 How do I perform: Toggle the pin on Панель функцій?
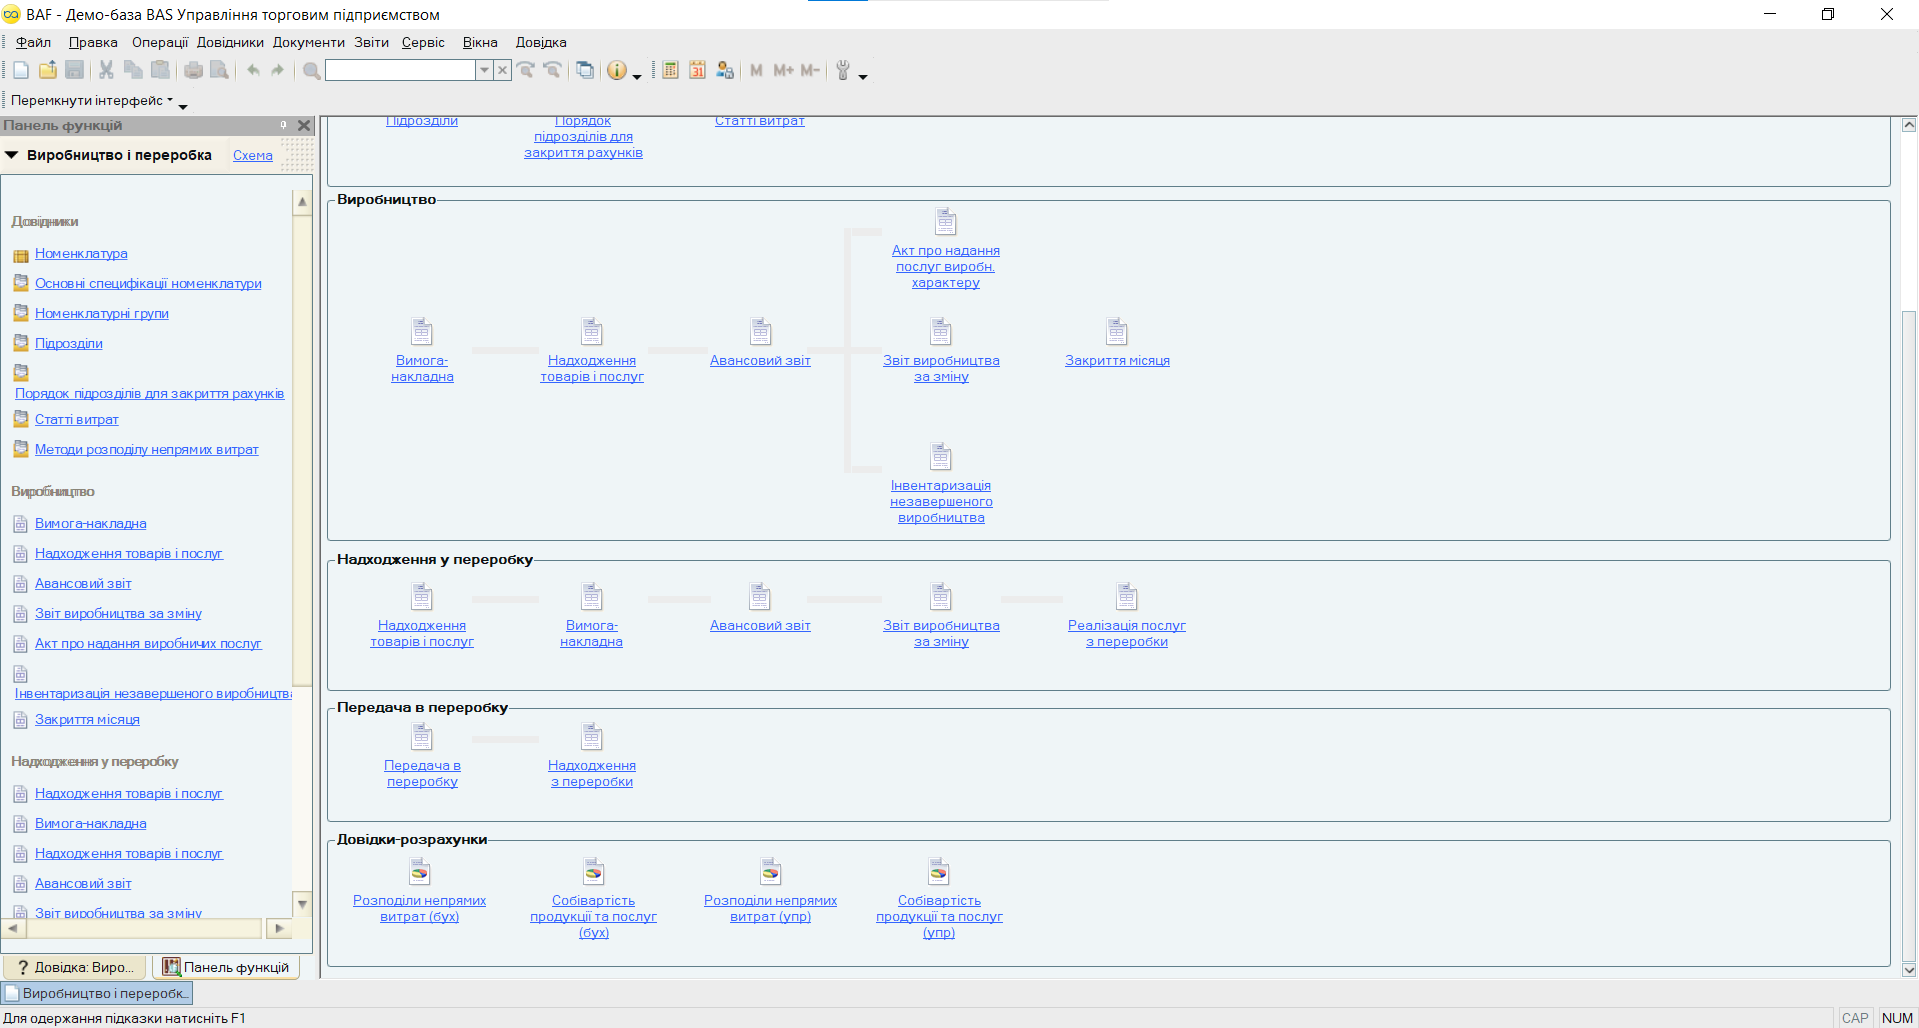point(284,125)
